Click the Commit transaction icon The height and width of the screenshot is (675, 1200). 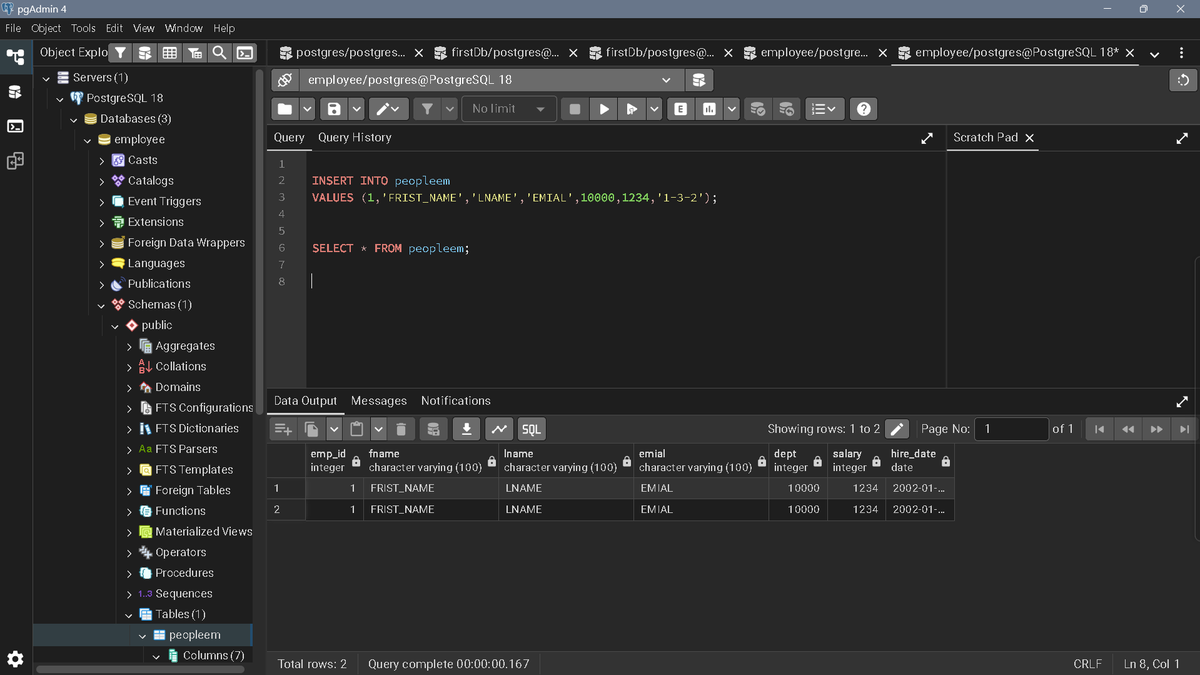coord(759,108)
